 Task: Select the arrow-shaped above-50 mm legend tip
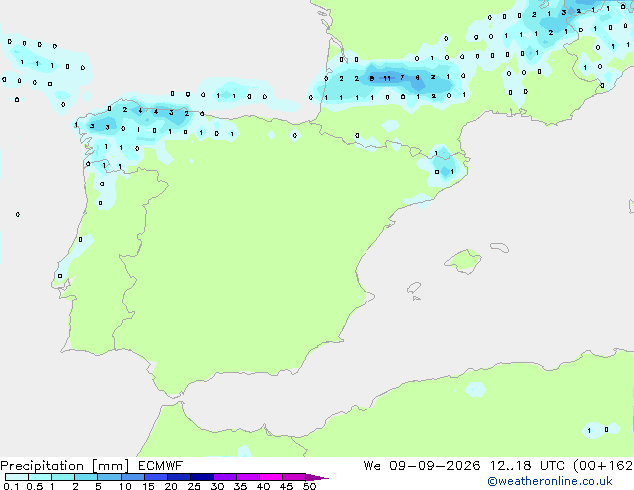(x=317, y=477)
